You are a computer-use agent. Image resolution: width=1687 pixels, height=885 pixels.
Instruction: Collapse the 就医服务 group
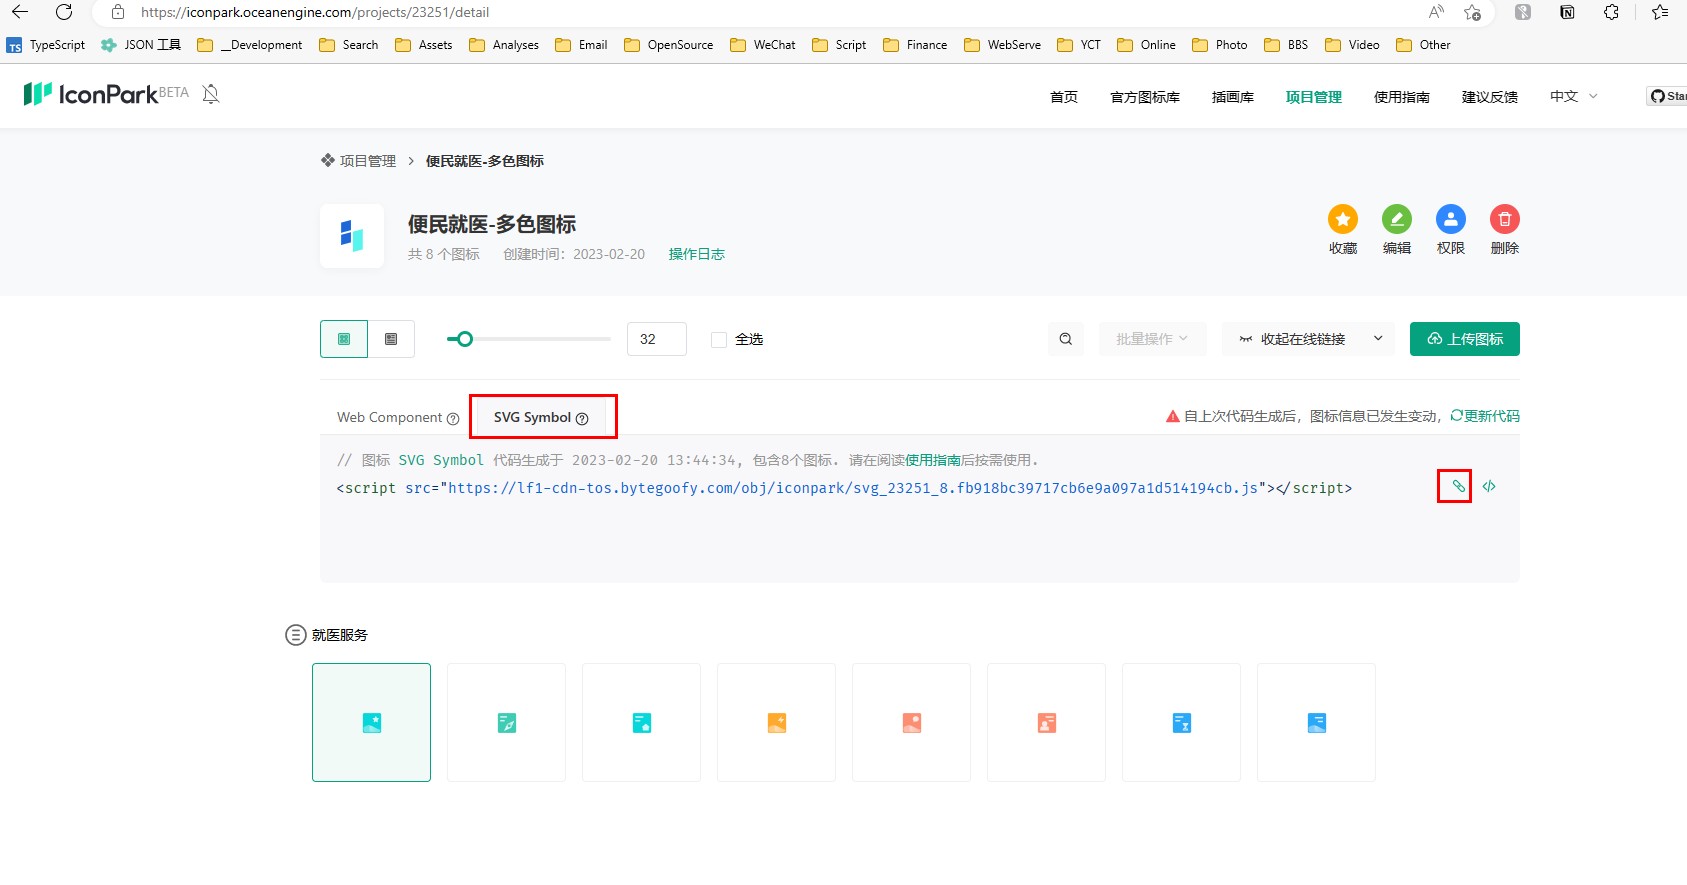tap(296, 635)
